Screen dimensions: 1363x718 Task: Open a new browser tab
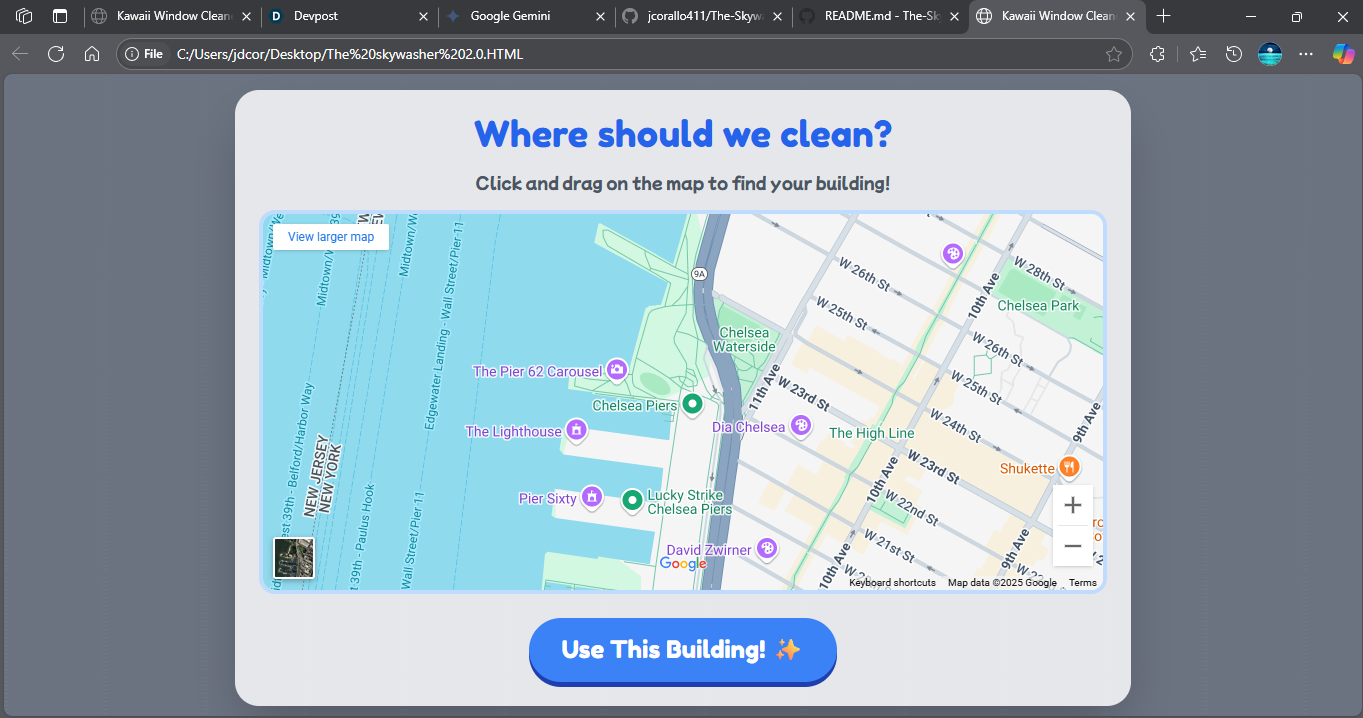[1163, 16]
